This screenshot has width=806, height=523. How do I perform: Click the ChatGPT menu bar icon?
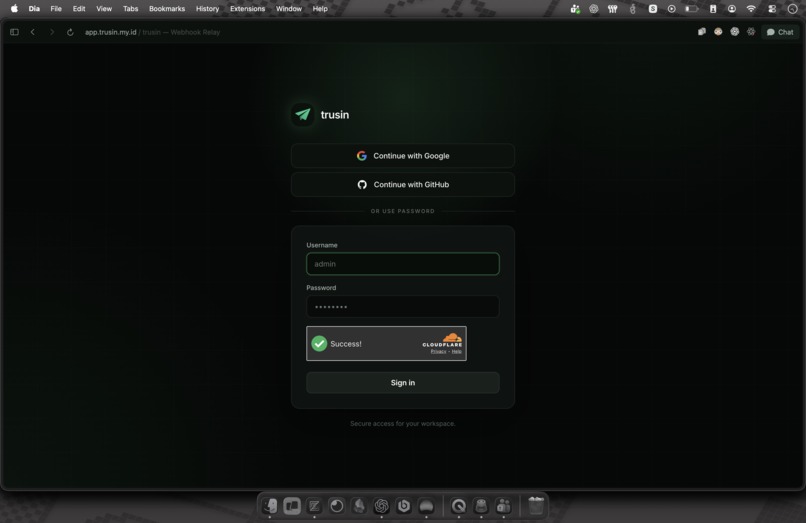click(x=594, y=9)
